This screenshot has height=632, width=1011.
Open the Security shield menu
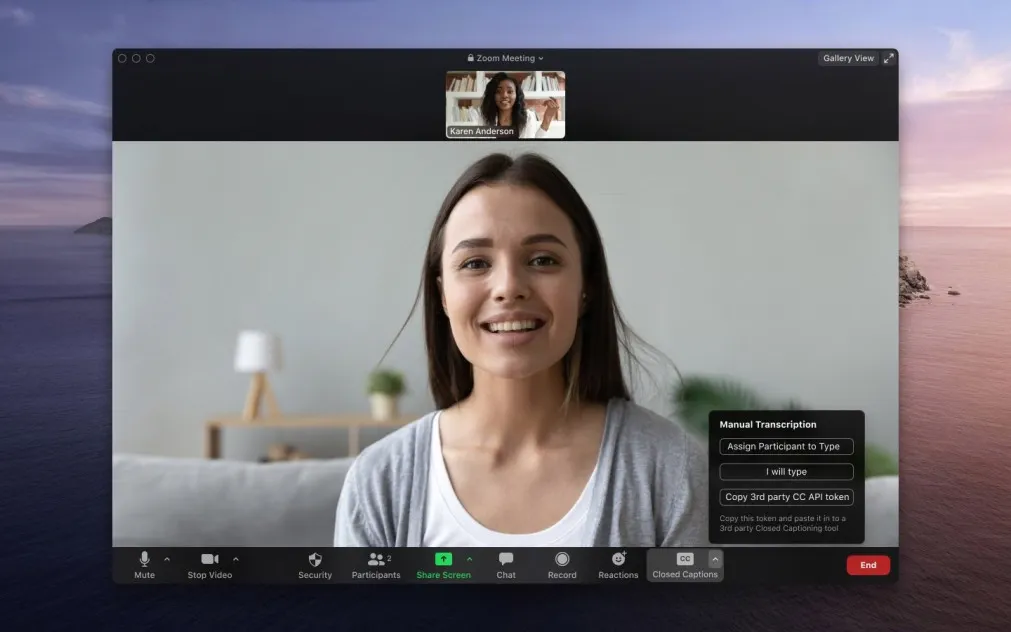(315, 565)
